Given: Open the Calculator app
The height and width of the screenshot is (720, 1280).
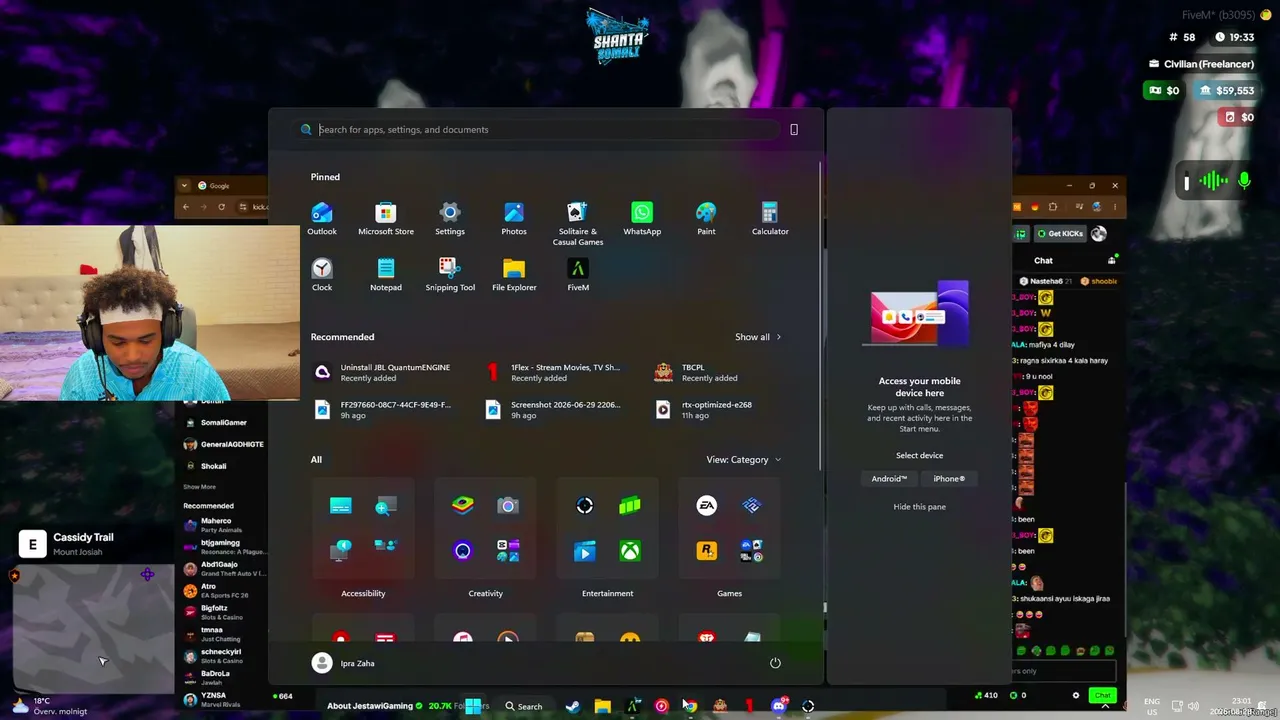Looking at the screenshot, I should click(x=770, y=219).
